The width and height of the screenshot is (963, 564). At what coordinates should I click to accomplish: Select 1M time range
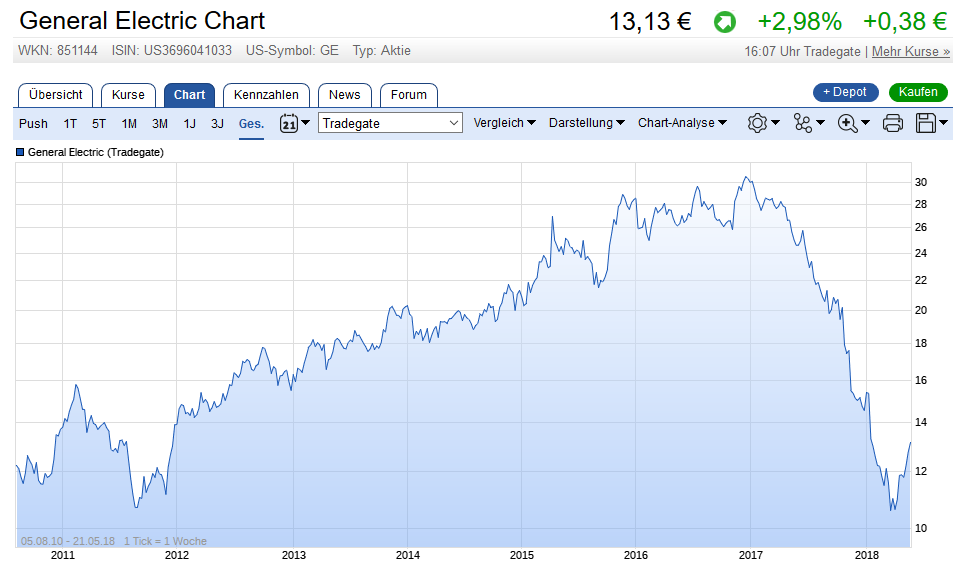[x=129, y=123]
